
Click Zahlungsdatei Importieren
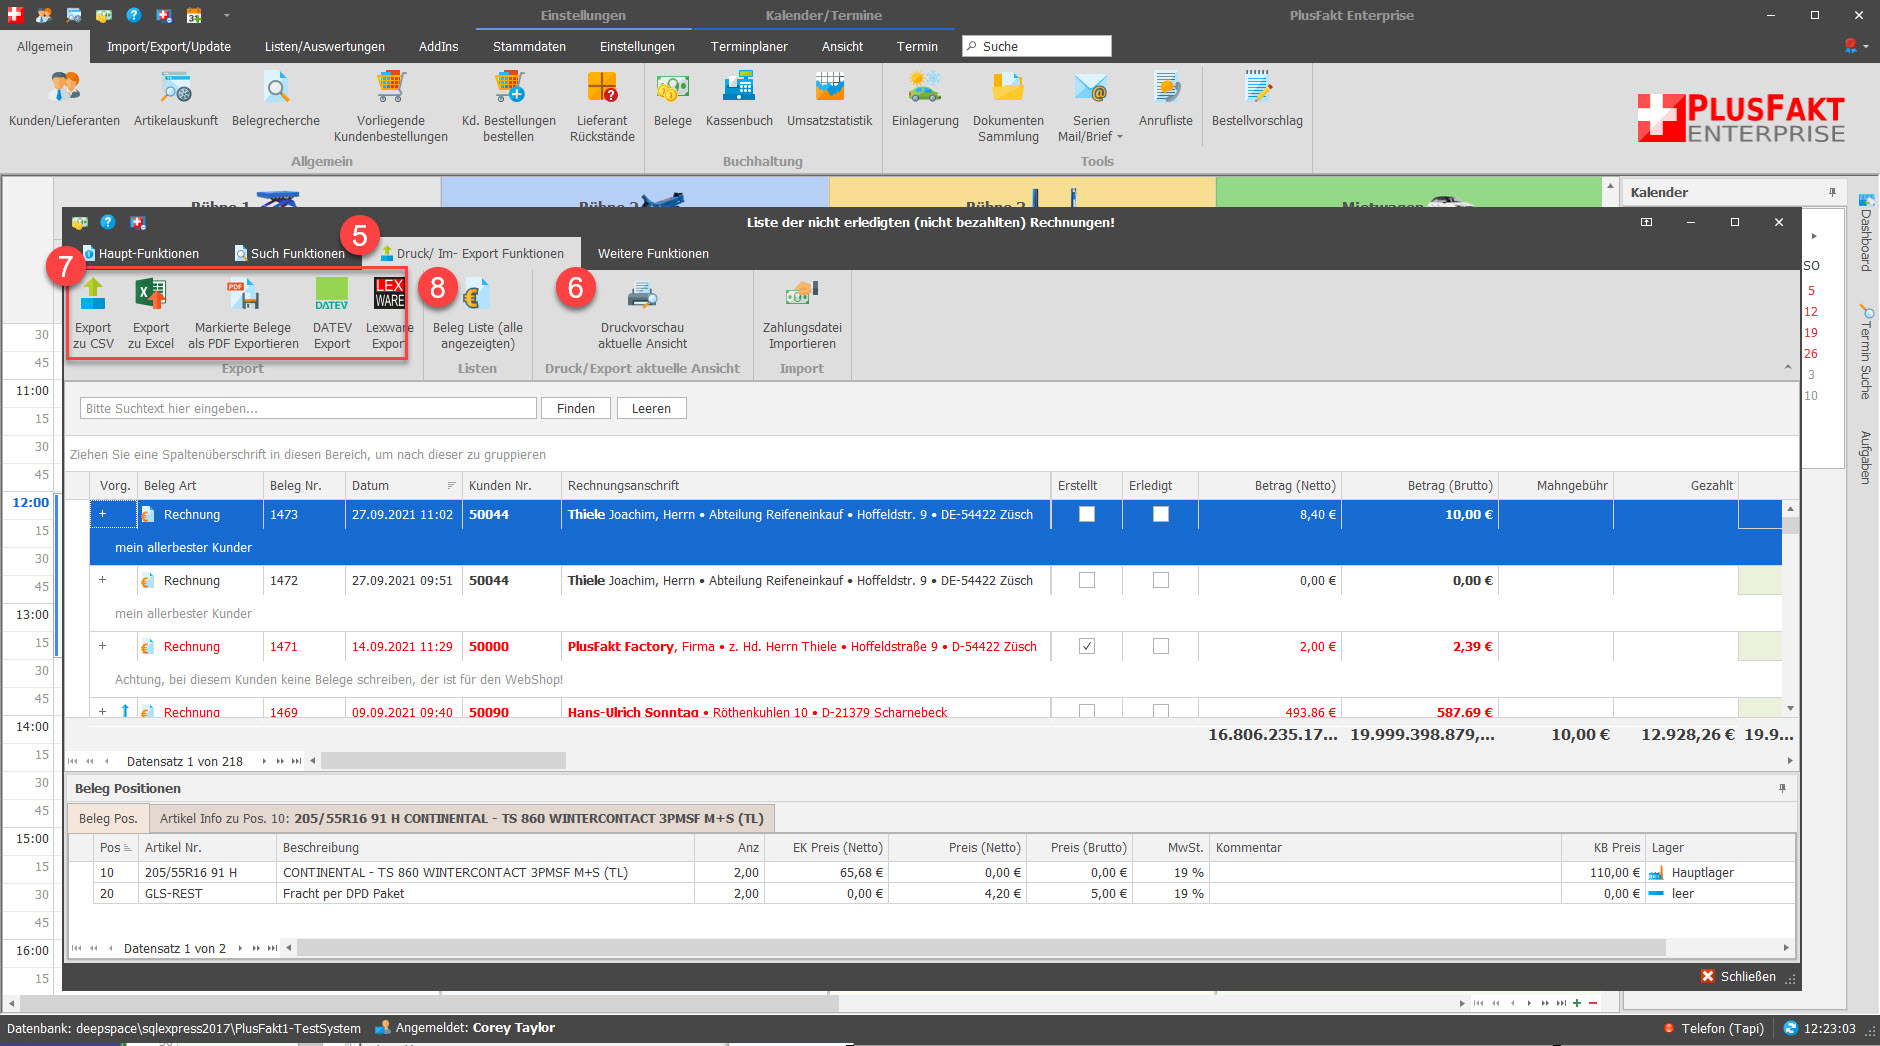pyautogui.click(x=802, y=314)
